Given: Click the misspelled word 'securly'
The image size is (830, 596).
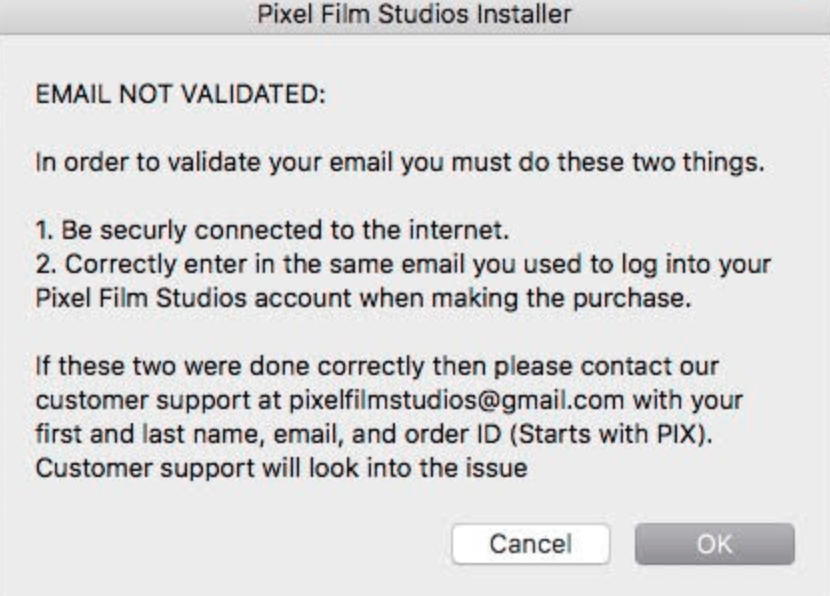Looking at the screenshot, I should pos(143,231).
